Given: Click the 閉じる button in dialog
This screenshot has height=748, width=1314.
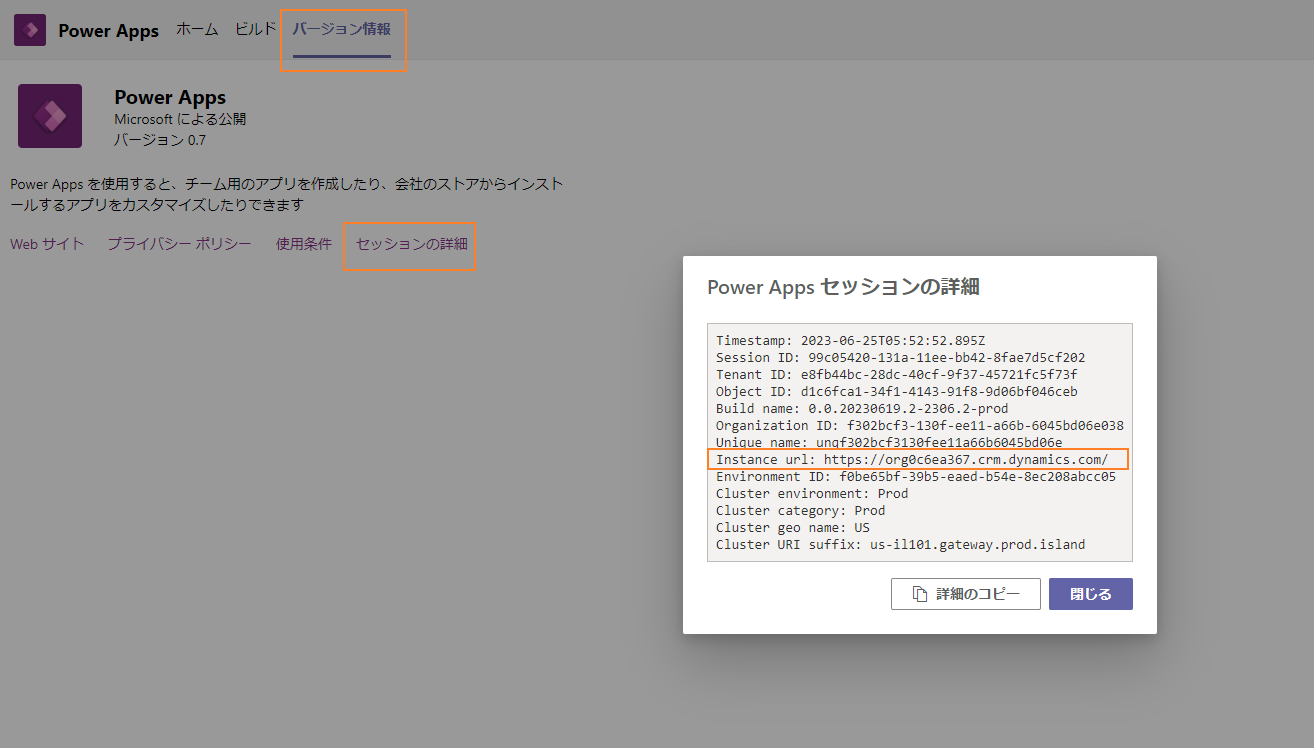Looking at the screenshot, I should tap(1091, 594).
